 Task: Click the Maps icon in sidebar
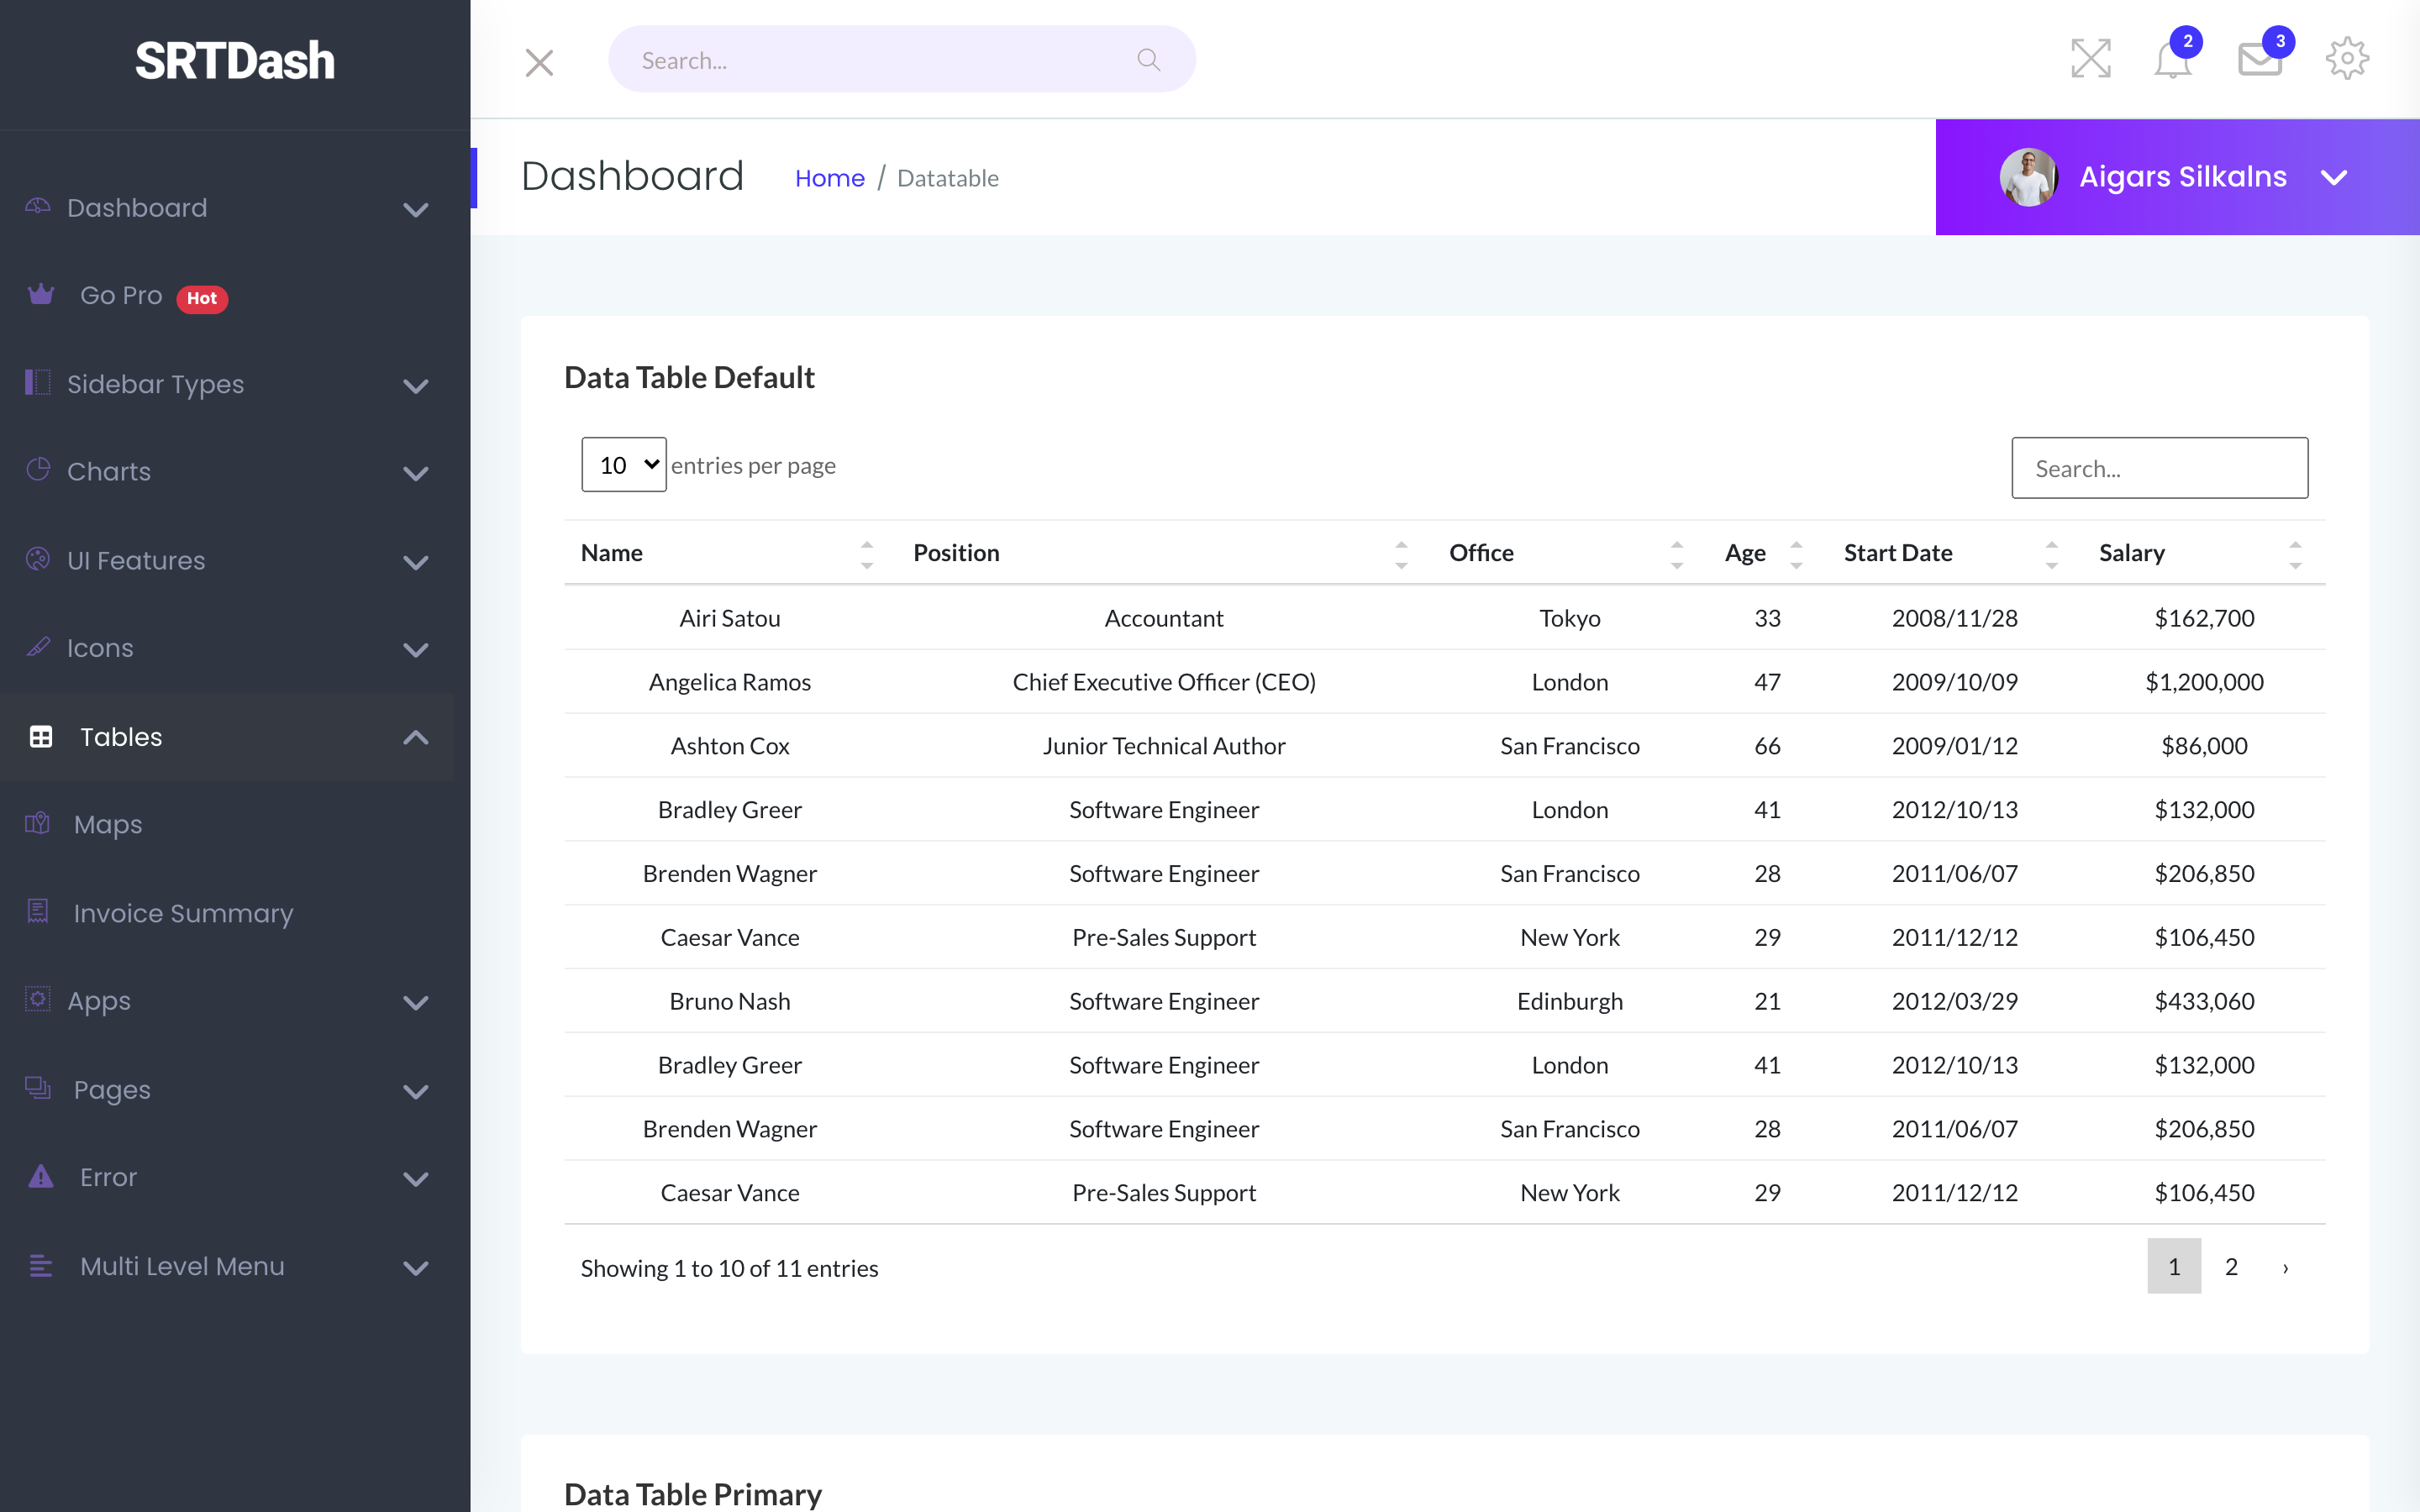click(x=38, y=824)
